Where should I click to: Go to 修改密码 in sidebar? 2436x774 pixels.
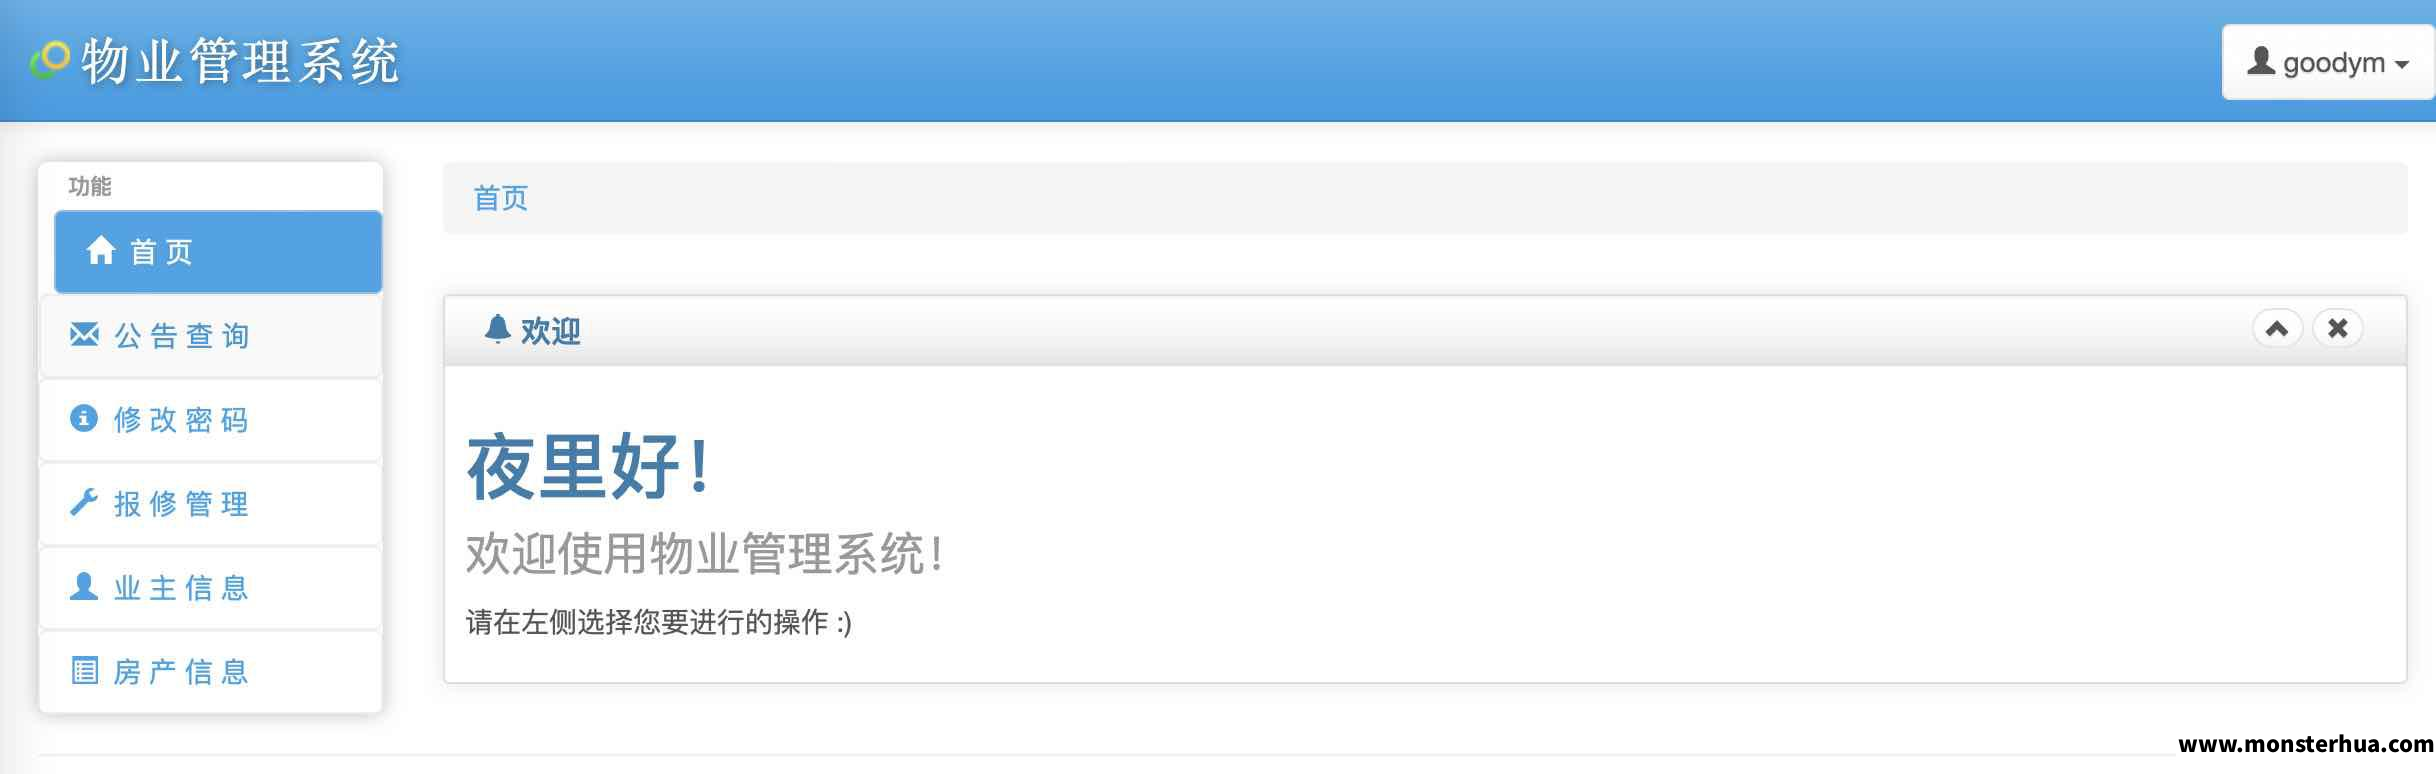(x=211, y=419)
